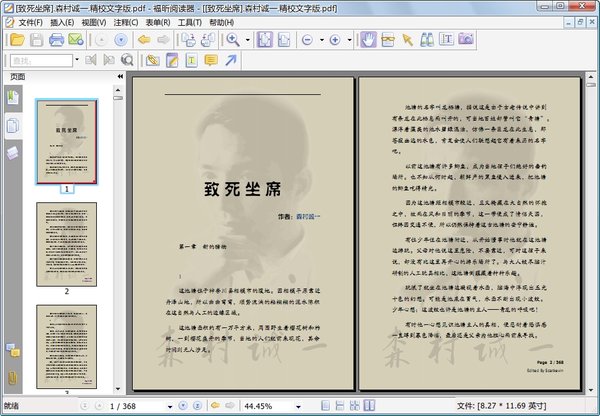The width and height of the screenshot is (600, 416).
Task: Click the zoom in plus button
Action: coord(335,40)
